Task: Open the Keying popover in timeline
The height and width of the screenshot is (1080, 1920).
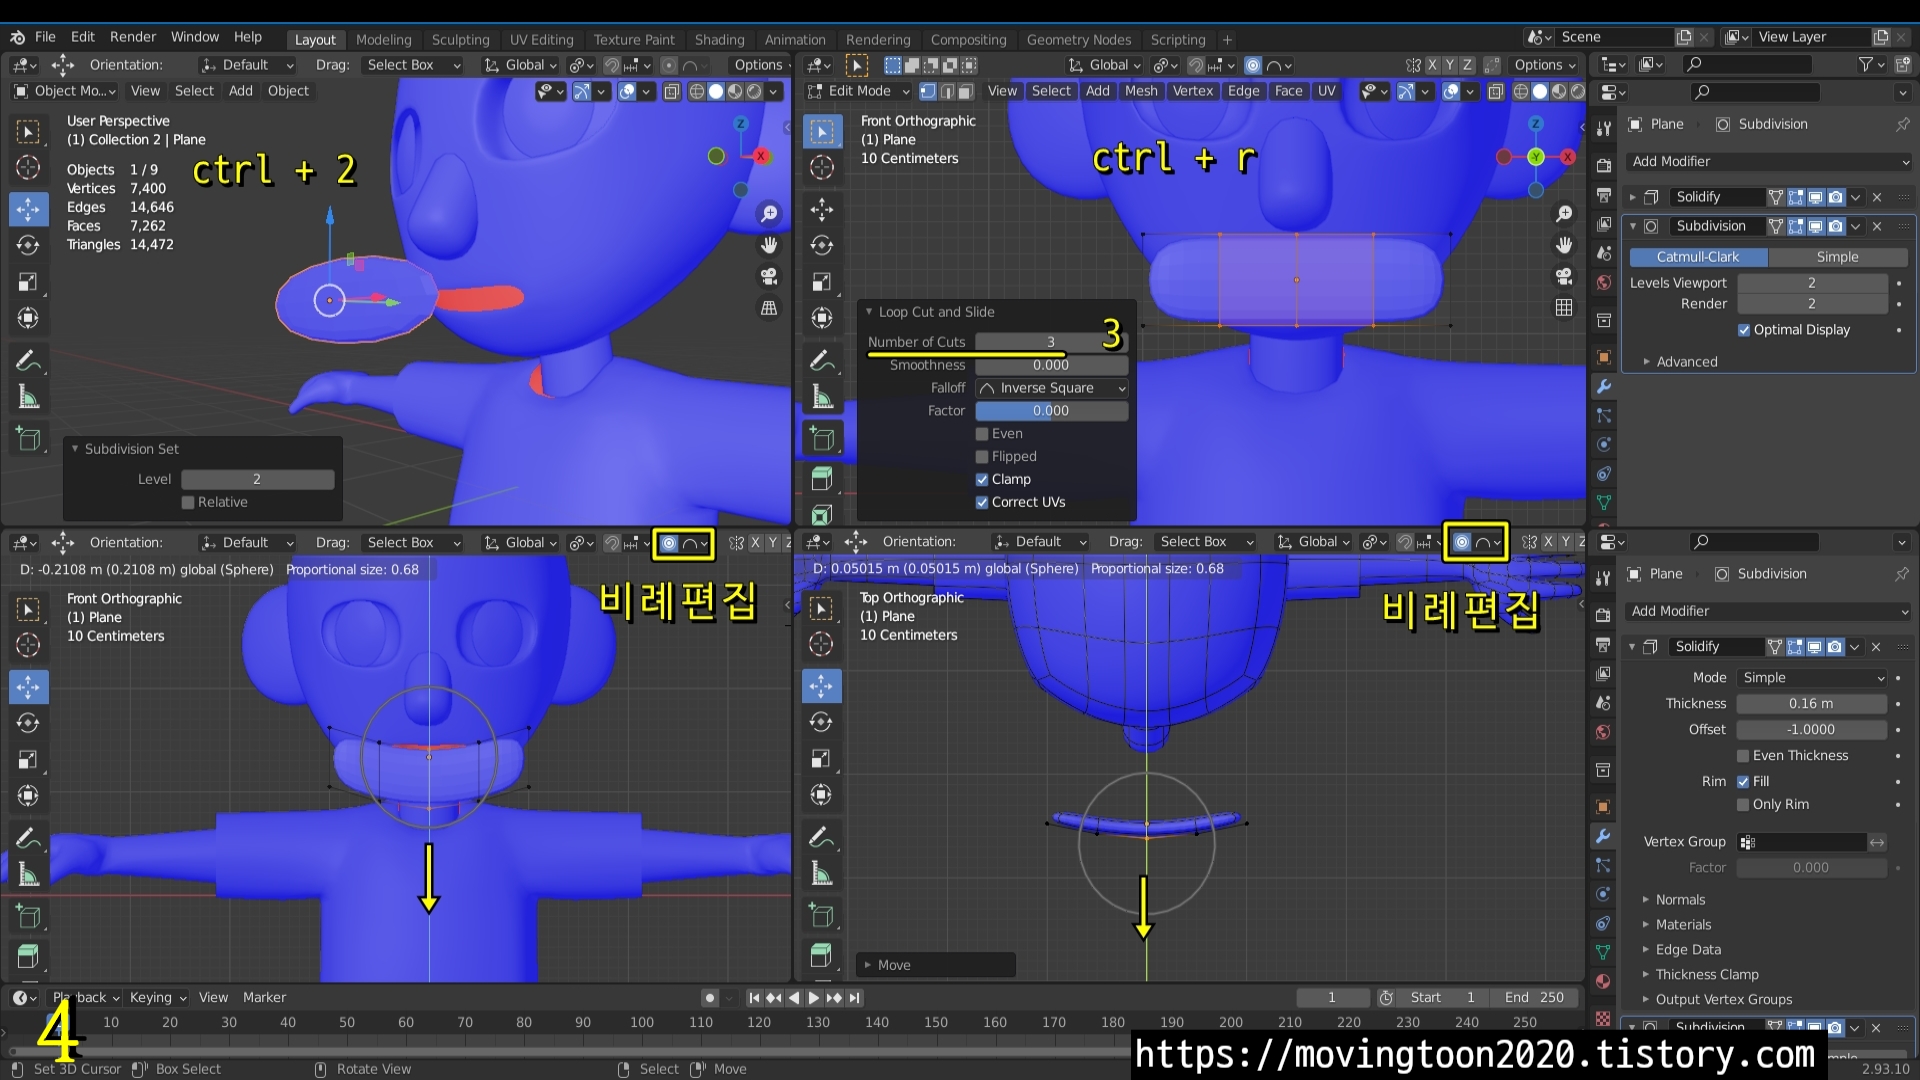Action: point(157,998)
